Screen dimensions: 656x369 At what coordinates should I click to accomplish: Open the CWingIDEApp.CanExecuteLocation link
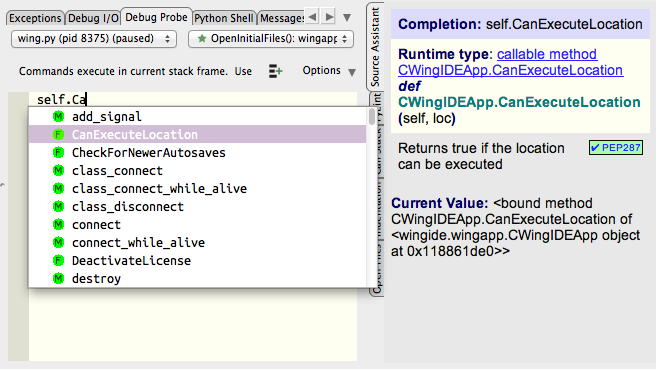[x=510, y=70]
